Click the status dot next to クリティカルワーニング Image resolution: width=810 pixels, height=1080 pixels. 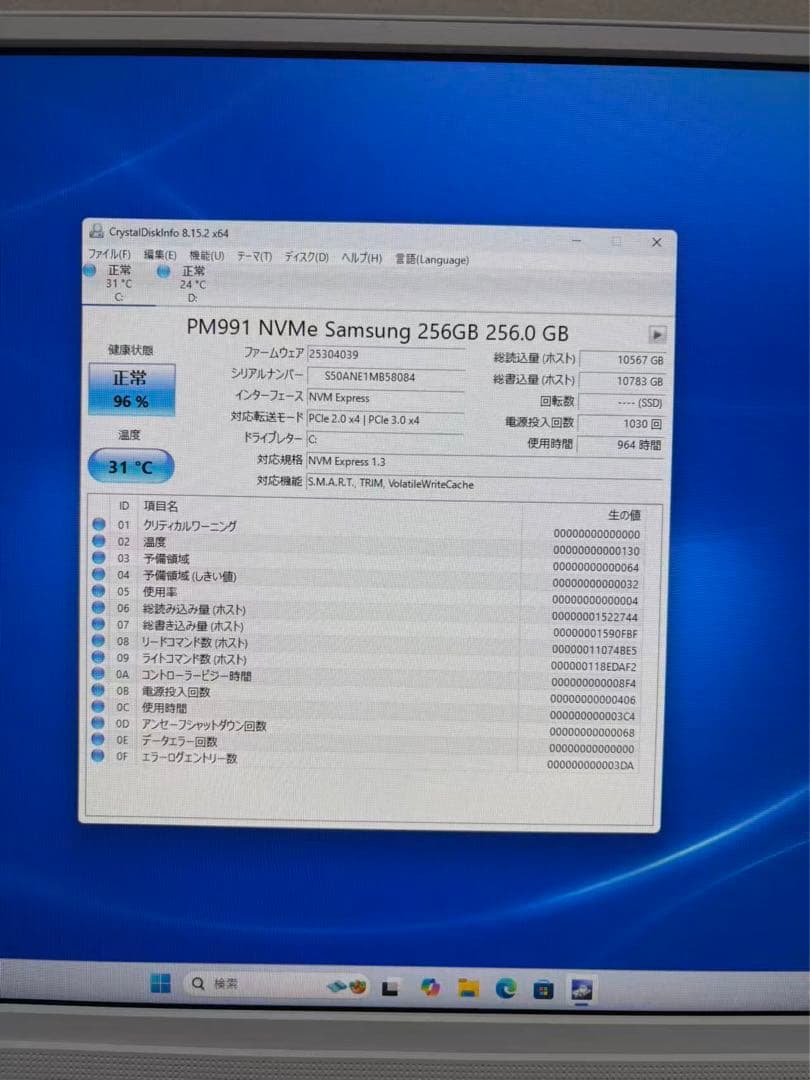(x=97, y=525)
